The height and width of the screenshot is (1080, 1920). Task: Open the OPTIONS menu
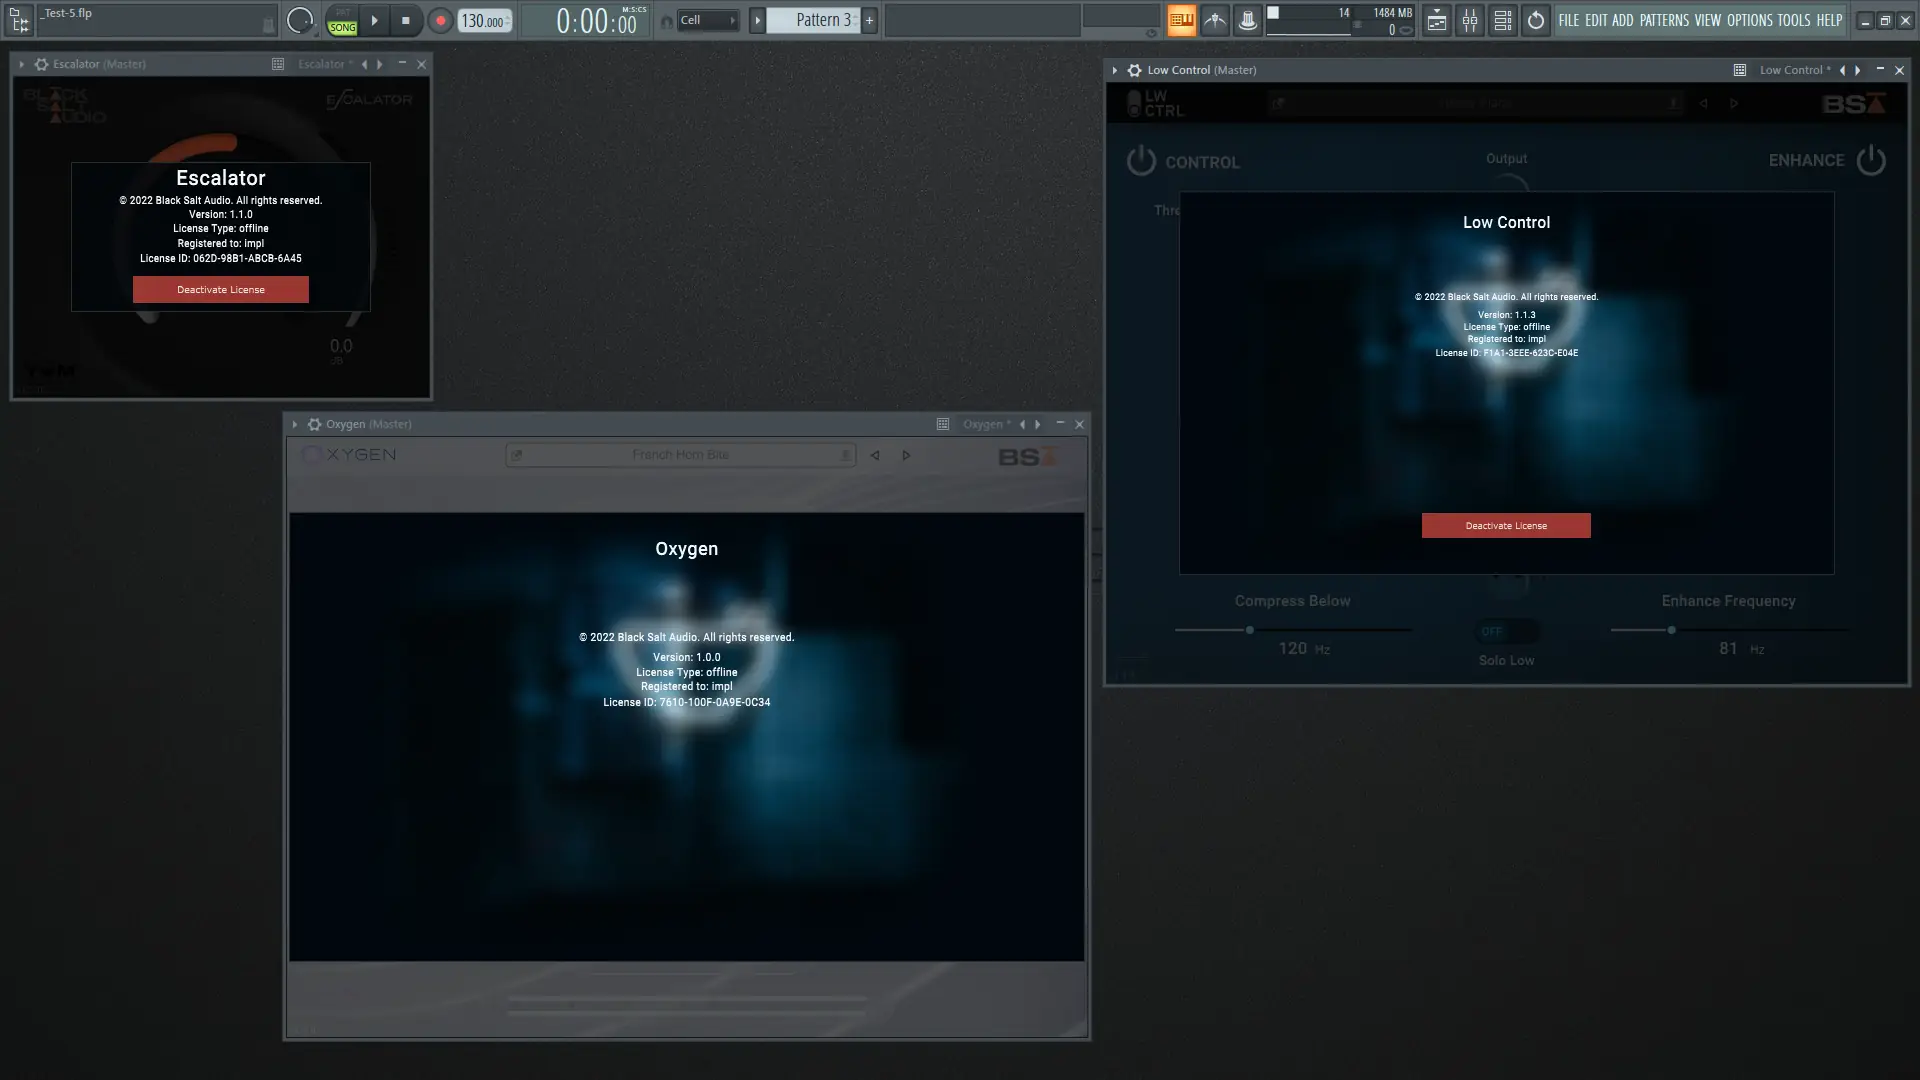click(x=1749, y=20)
